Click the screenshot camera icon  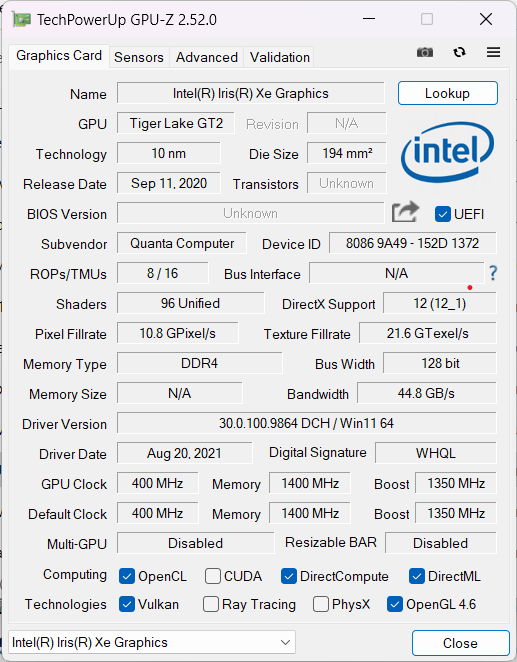click(x=425, y=52)
